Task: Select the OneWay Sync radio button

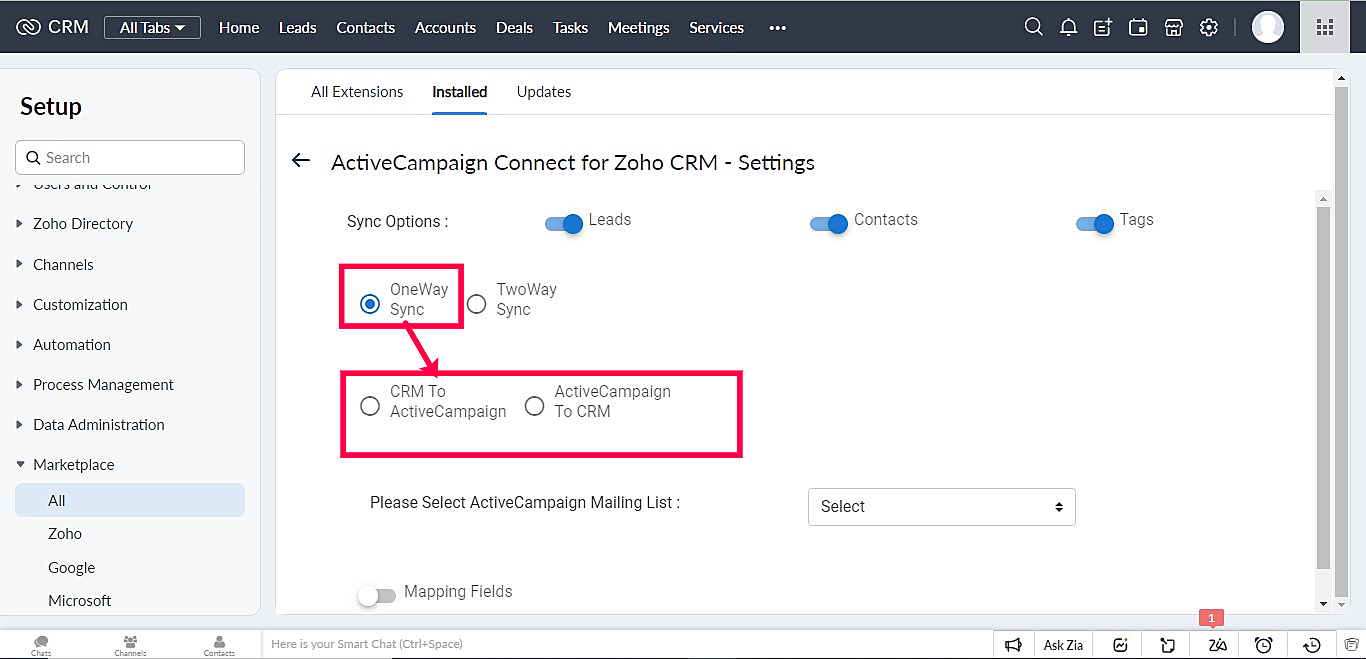Action: [370, 303]
